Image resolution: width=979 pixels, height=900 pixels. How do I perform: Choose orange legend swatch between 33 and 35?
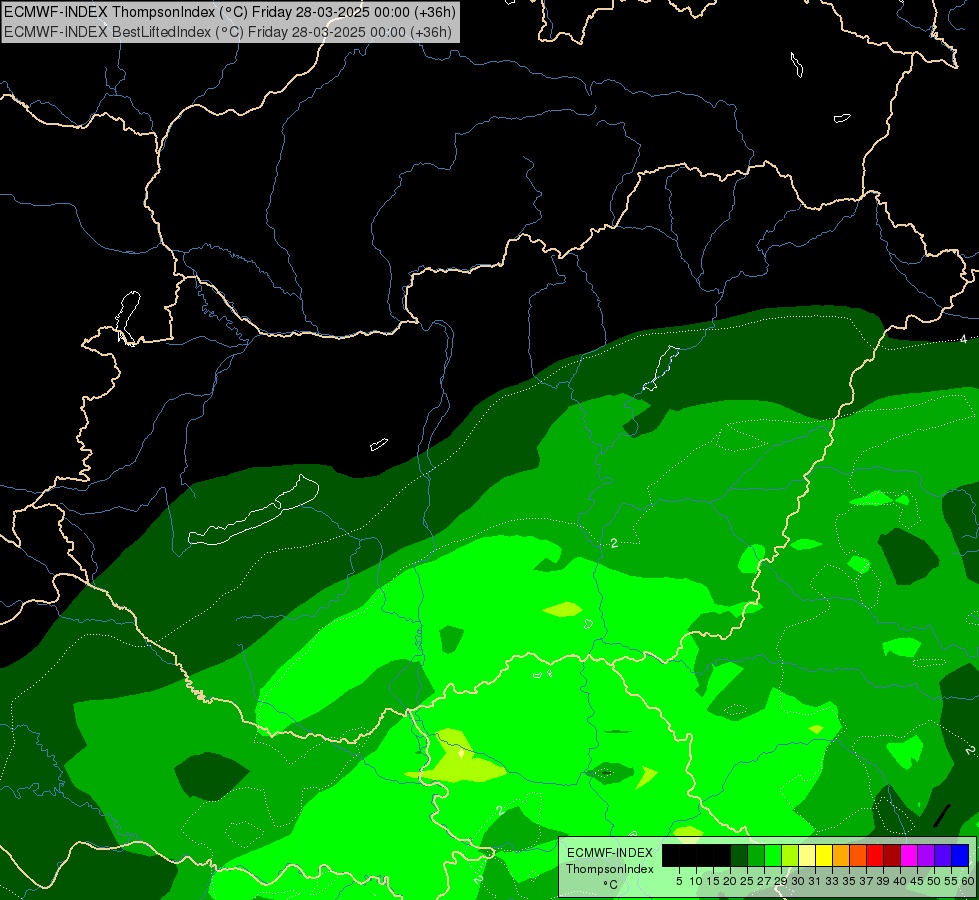click(x=840, y=855)
